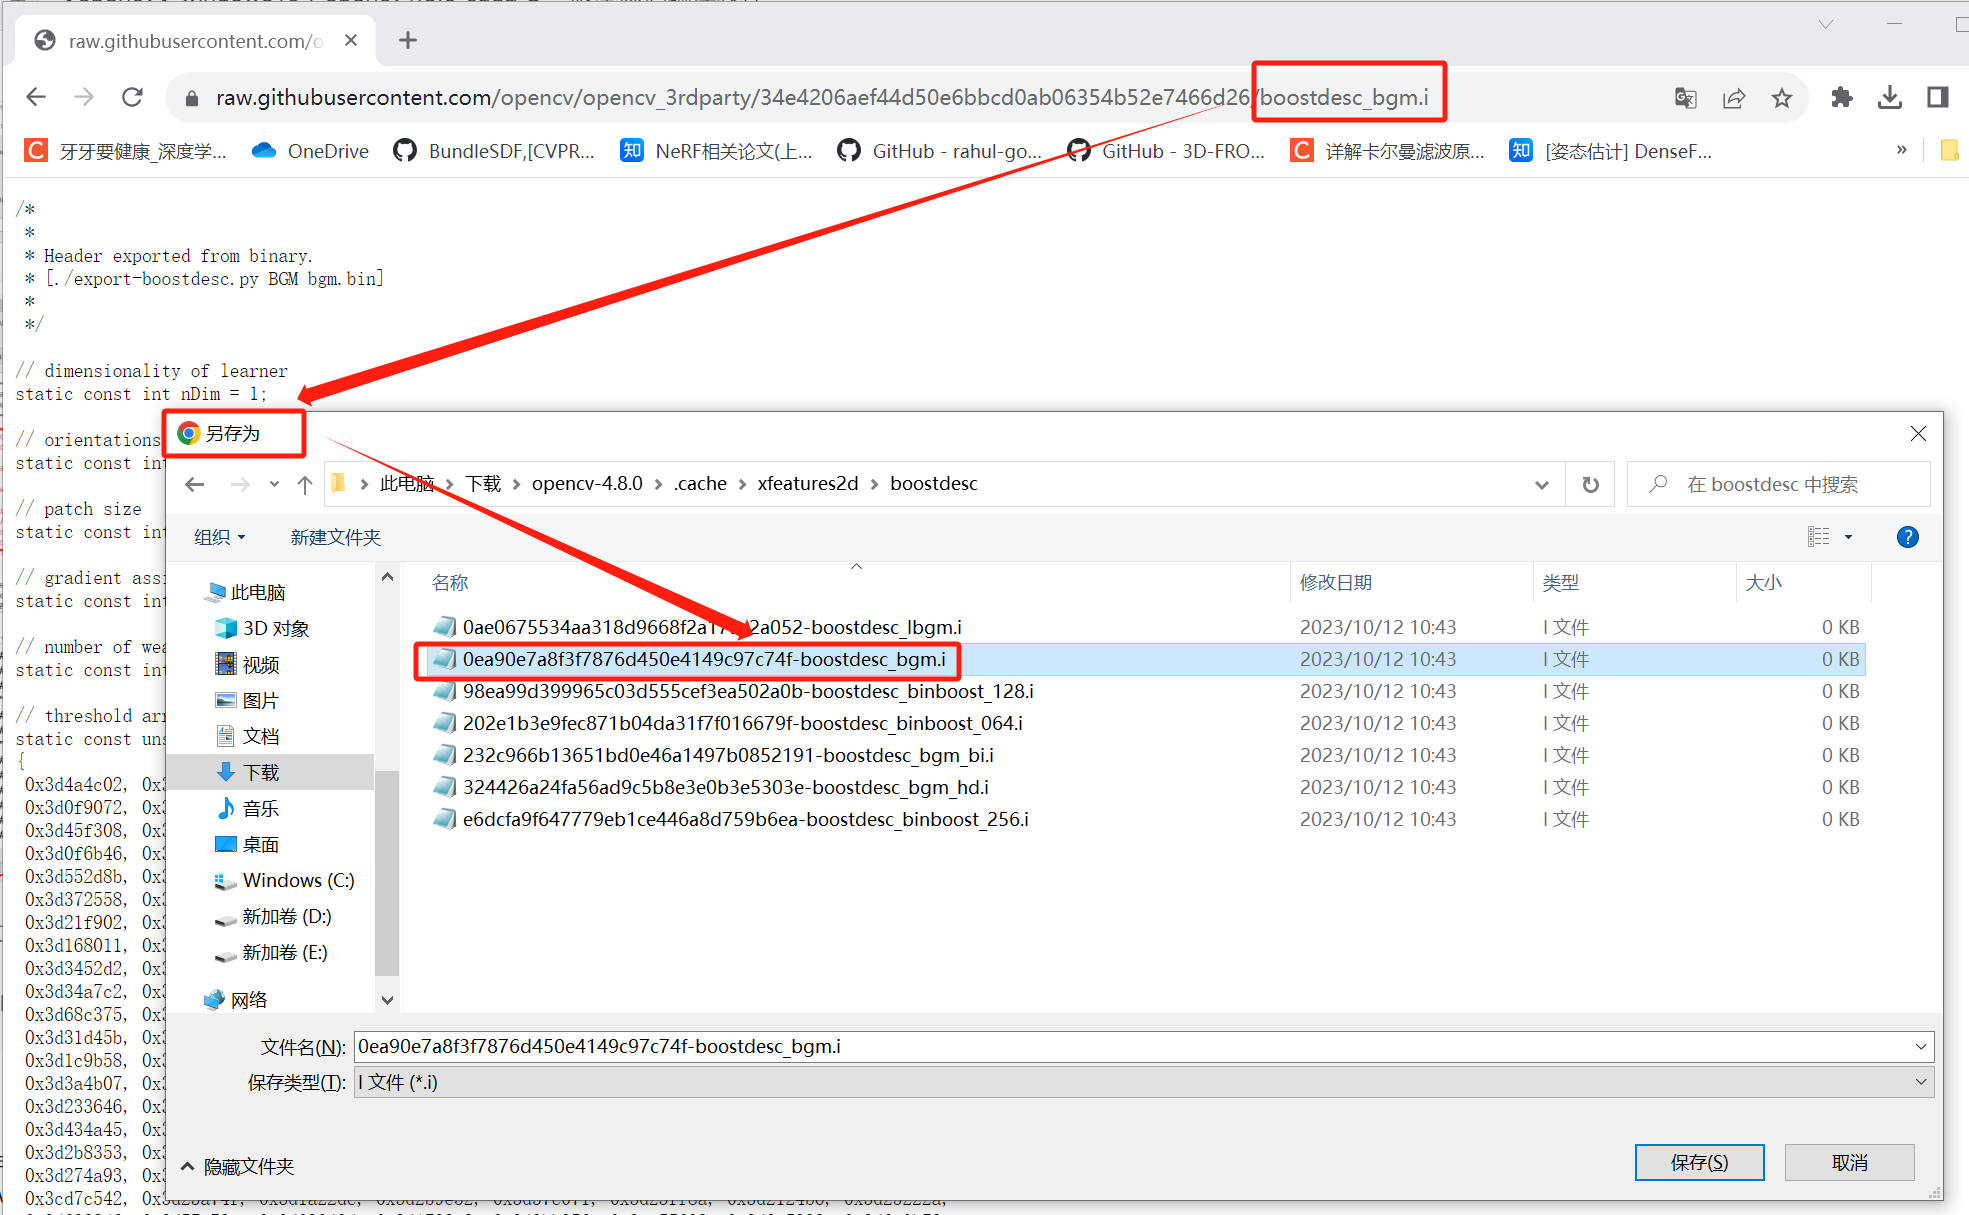Select 文档 in the navigation tree
The width and height of the screenshot is (1969, 1215).
pyautogui.click(x=247, y=736)
